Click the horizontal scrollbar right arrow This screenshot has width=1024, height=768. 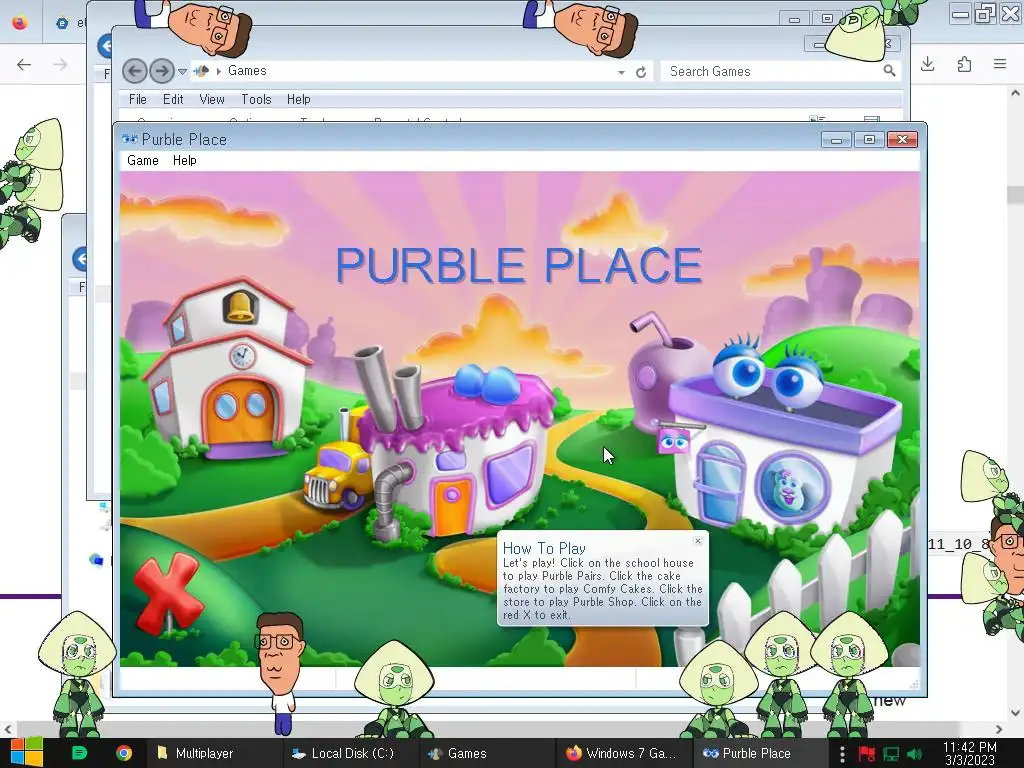click(999, 729)
